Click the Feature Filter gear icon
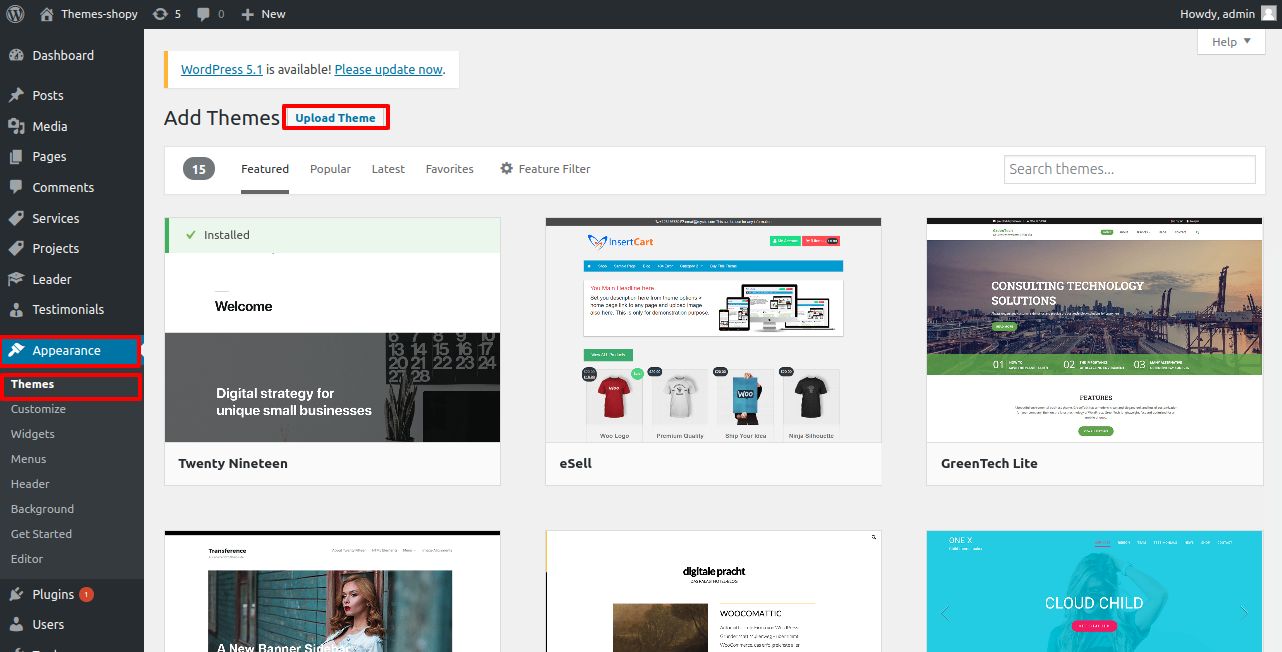The width and height of the screenshot is (1282, 652). (506, 169)
